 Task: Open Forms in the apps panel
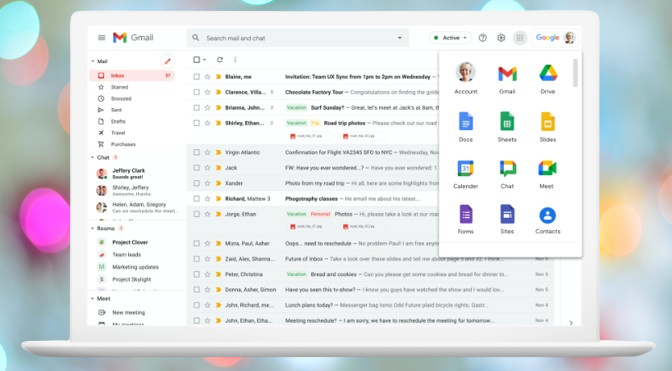466,219
